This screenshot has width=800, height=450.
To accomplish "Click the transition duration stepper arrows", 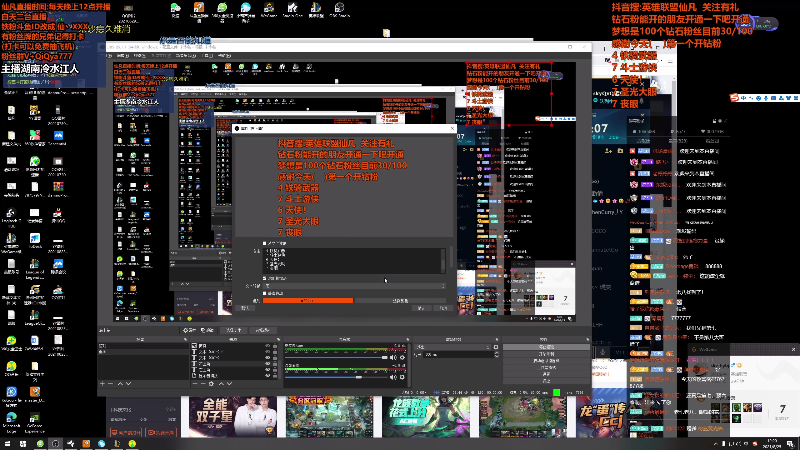I will (x=496, y=354).
